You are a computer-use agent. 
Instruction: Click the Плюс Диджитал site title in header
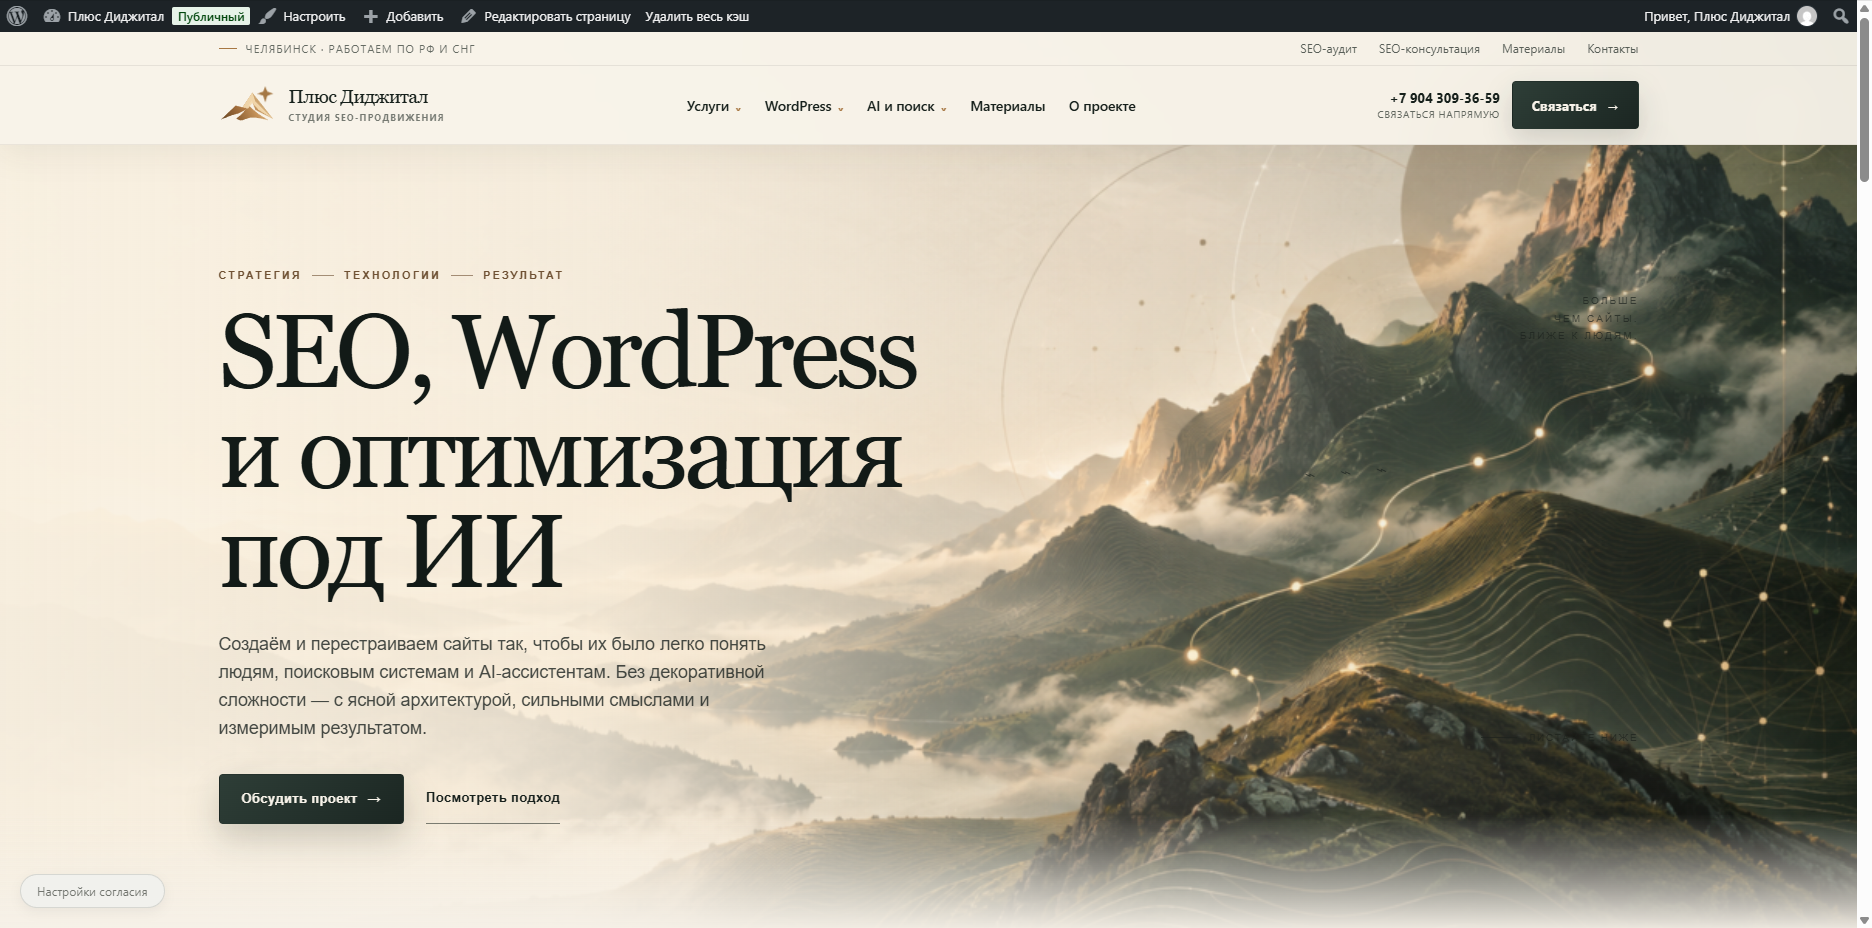[358, 97]
